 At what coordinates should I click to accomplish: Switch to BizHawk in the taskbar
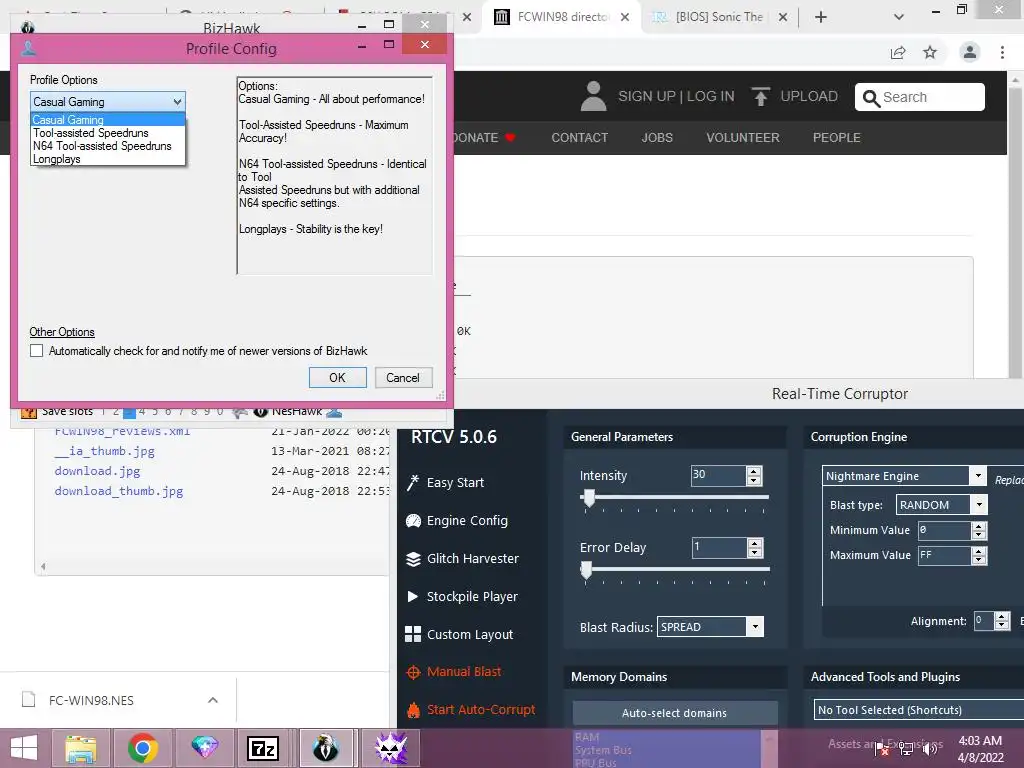point(325,748)
